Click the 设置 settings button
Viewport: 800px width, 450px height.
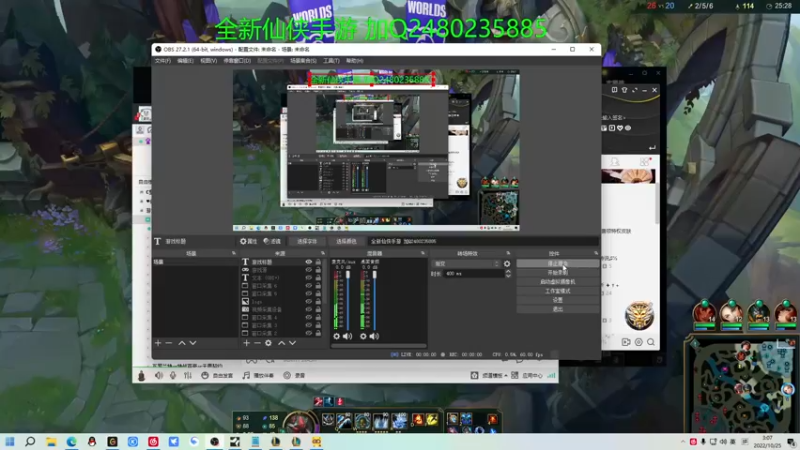pyautogui.click(x=558, y=300)
